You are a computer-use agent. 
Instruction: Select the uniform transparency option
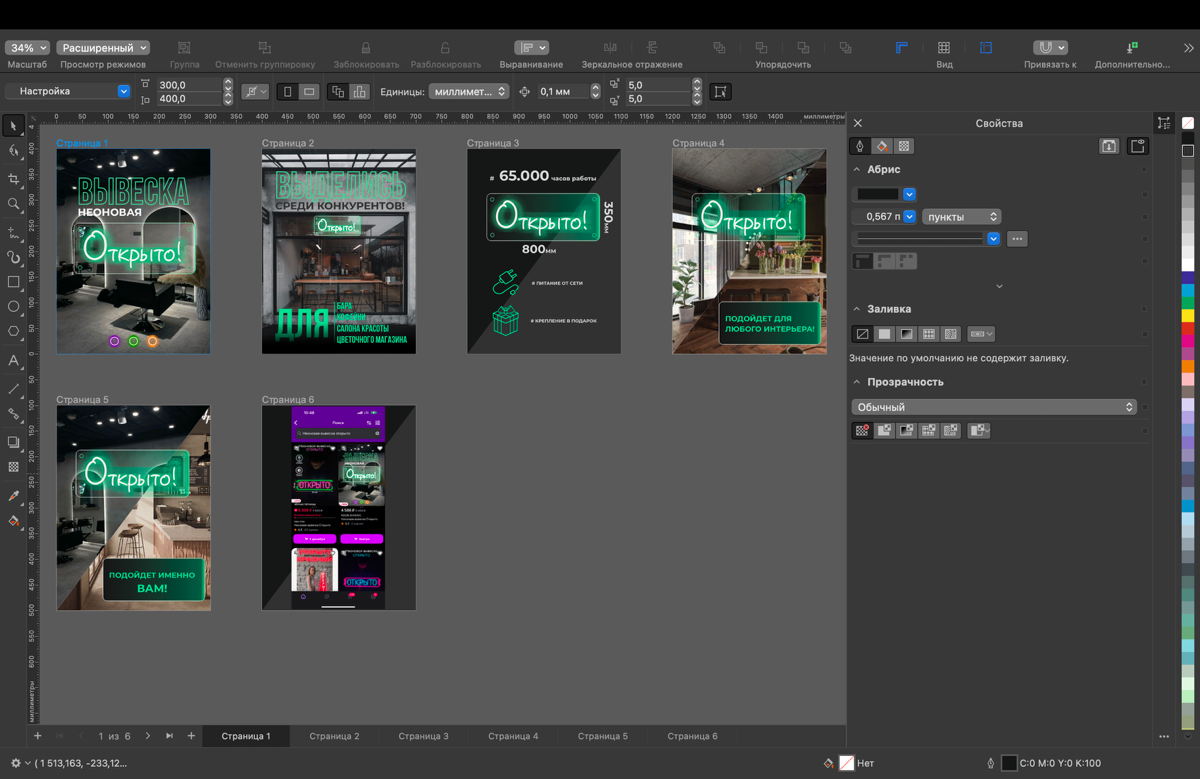[x=884, y=430]
